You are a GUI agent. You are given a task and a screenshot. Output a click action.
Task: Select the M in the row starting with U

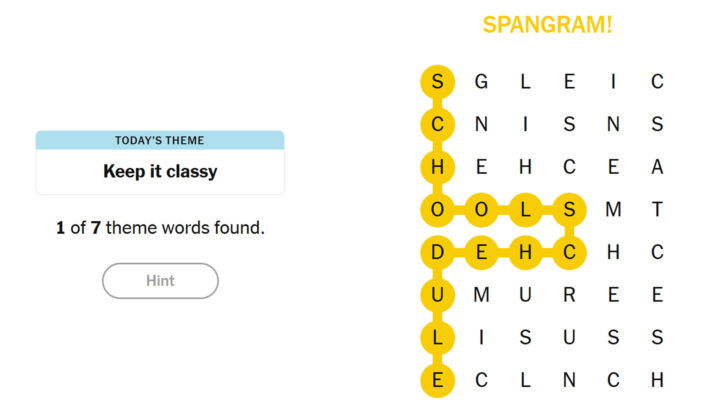481,295
